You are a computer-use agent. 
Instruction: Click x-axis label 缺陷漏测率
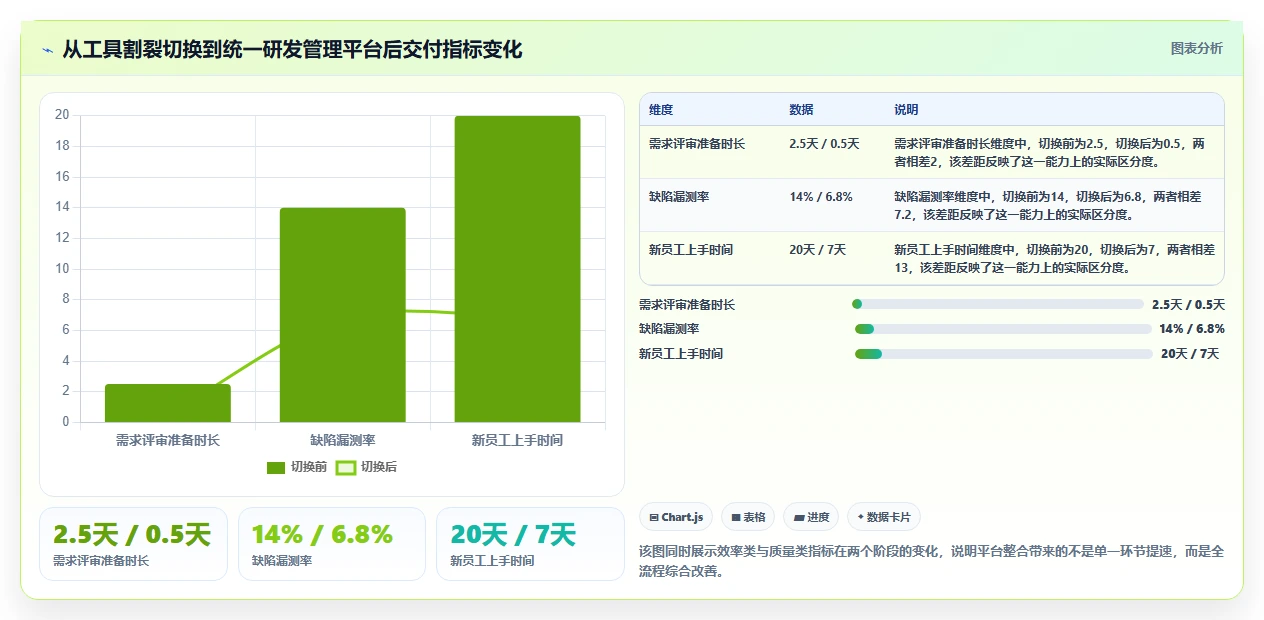[x=343, y=440]
